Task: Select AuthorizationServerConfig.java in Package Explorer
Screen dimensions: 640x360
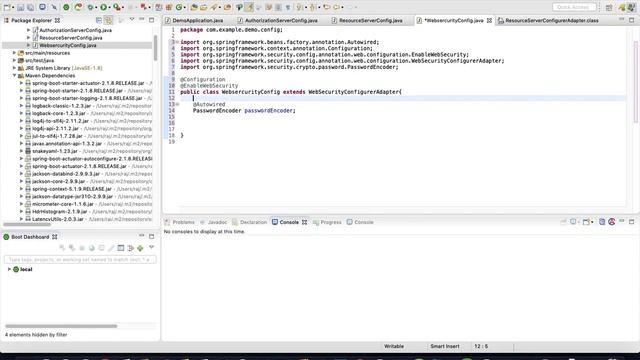Action: coord(76,30)
